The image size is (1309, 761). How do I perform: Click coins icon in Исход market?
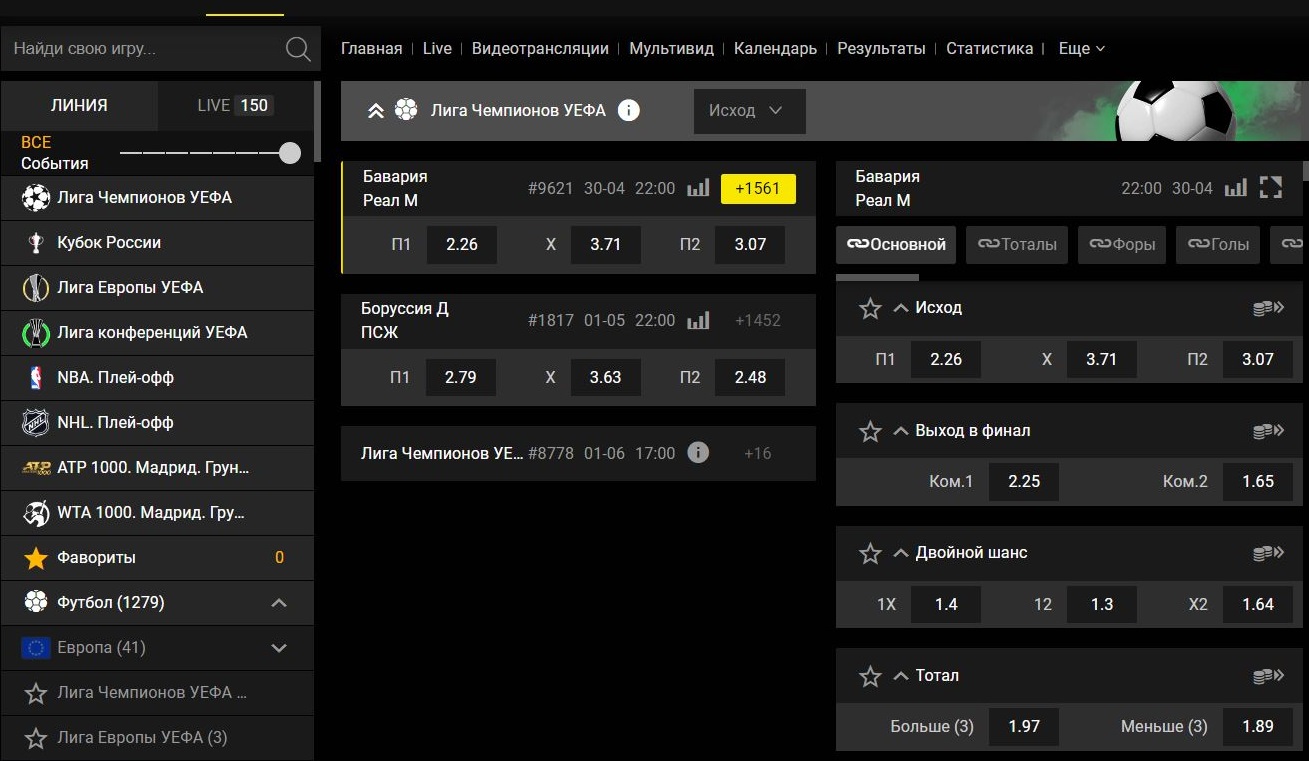pyautogui.click(x=1268, y=308)
